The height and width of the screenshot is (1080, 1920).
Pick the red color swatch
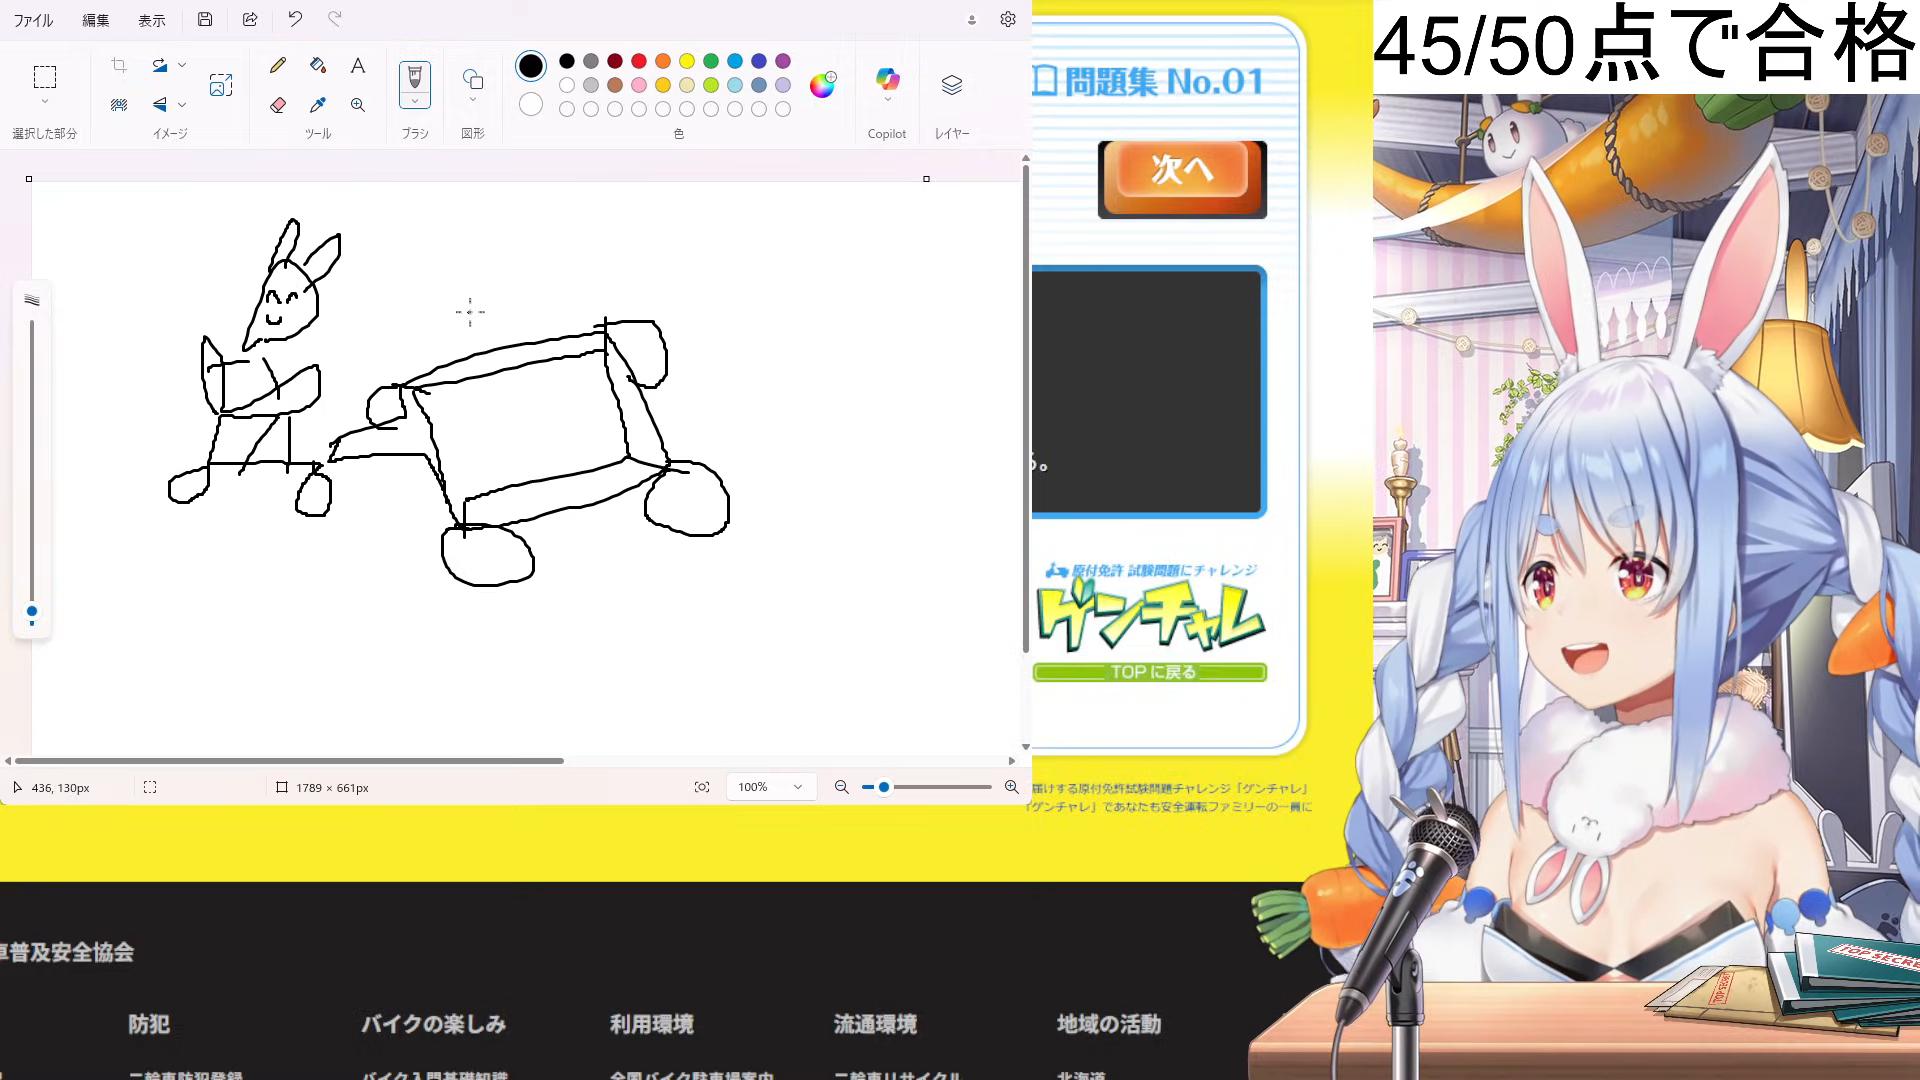[639, 61]
